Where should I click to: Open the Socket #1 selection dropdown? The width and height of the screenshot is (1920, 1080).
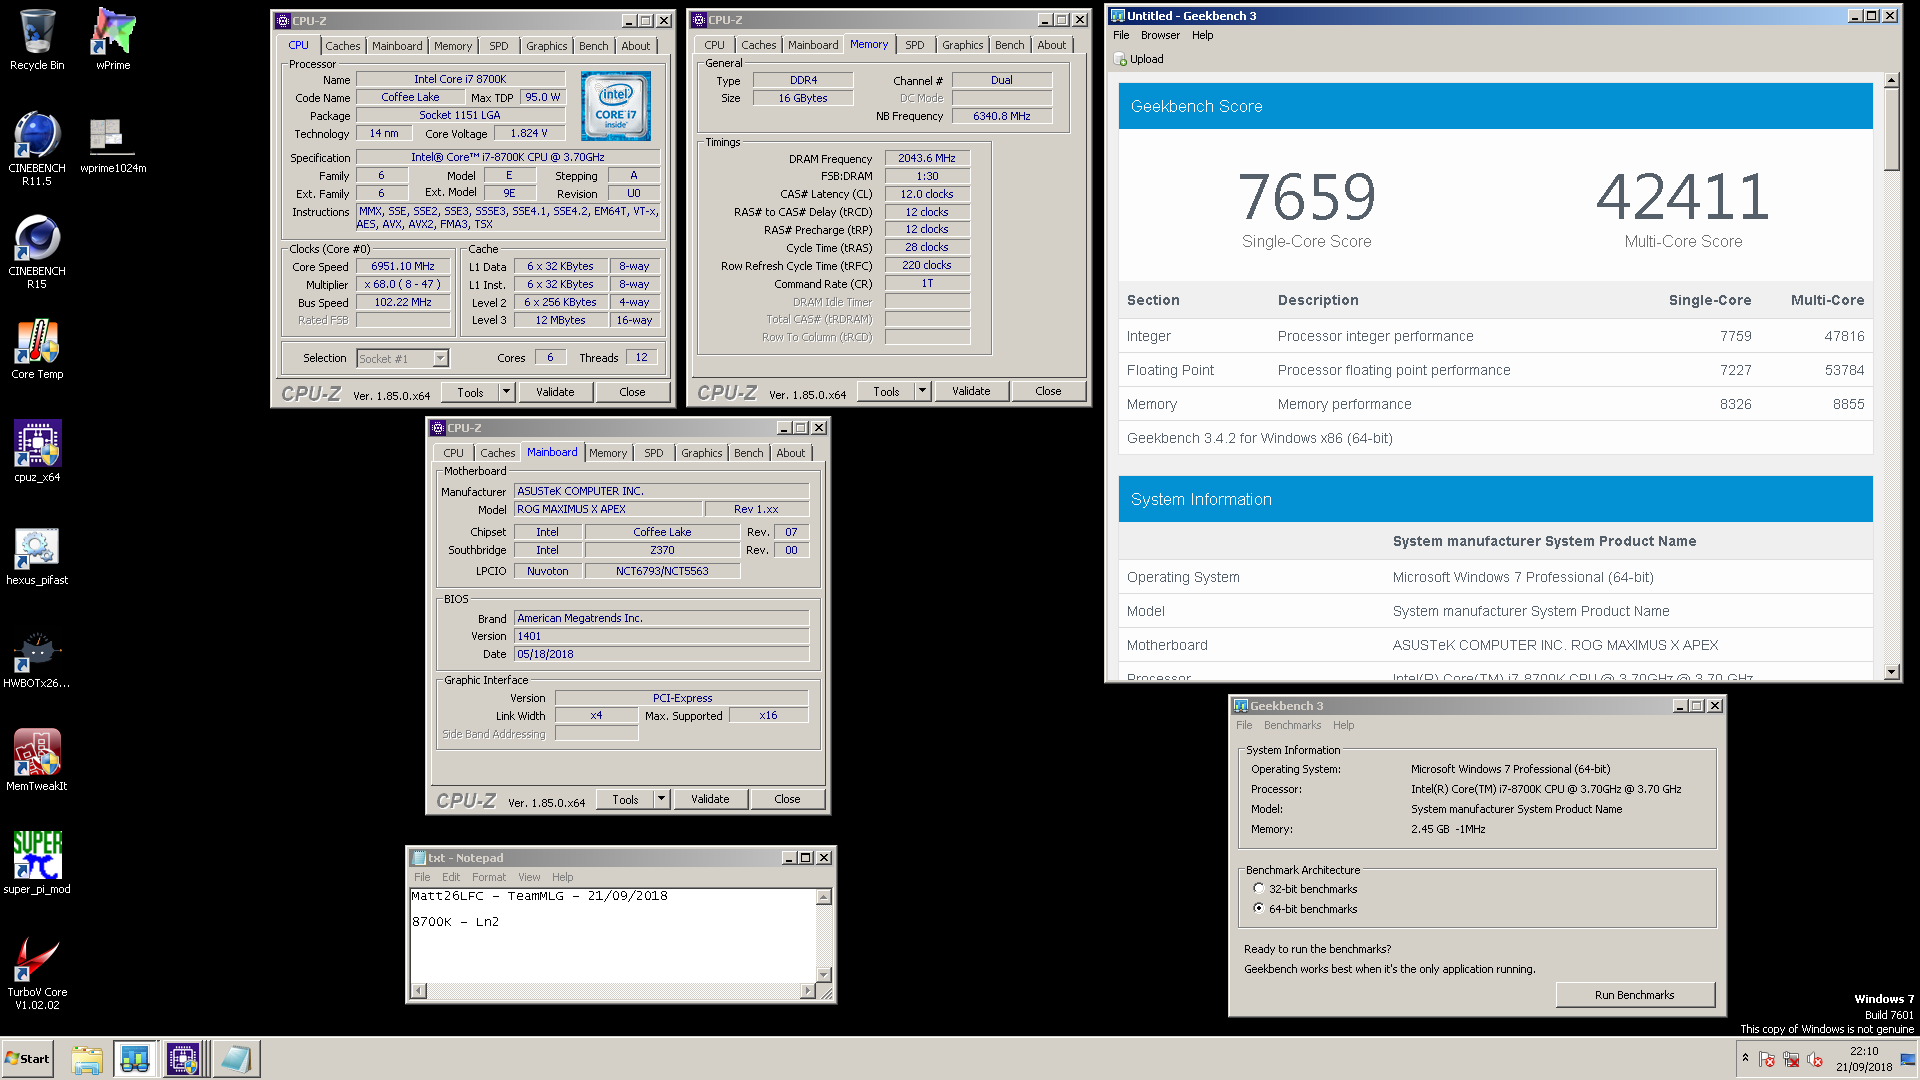(440, 358)
